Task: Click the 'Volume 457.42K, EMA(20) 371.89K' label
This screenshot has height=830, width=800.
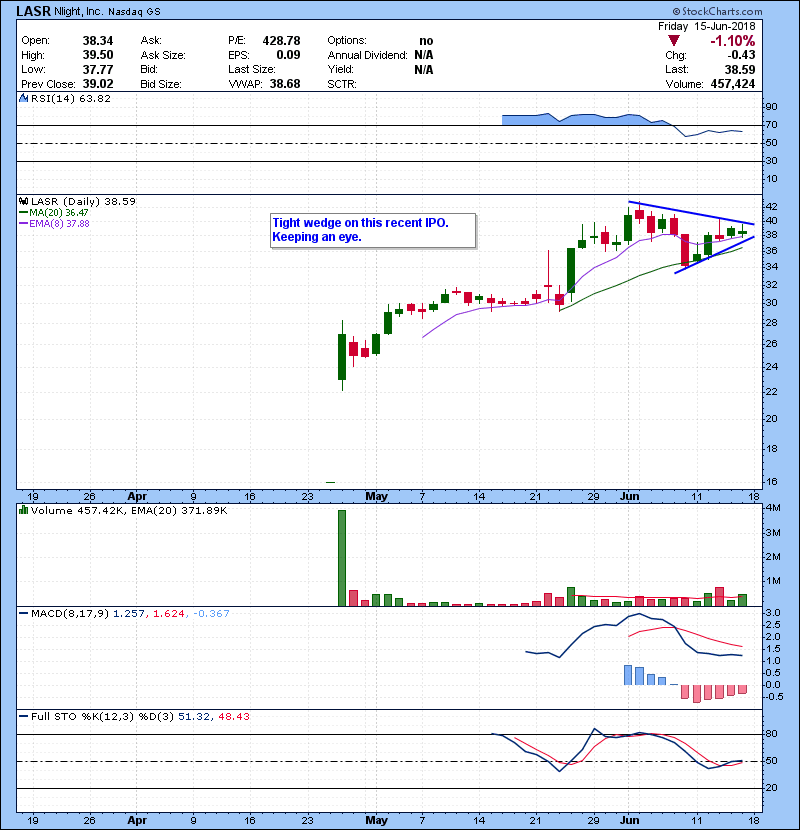Action: 129,510
